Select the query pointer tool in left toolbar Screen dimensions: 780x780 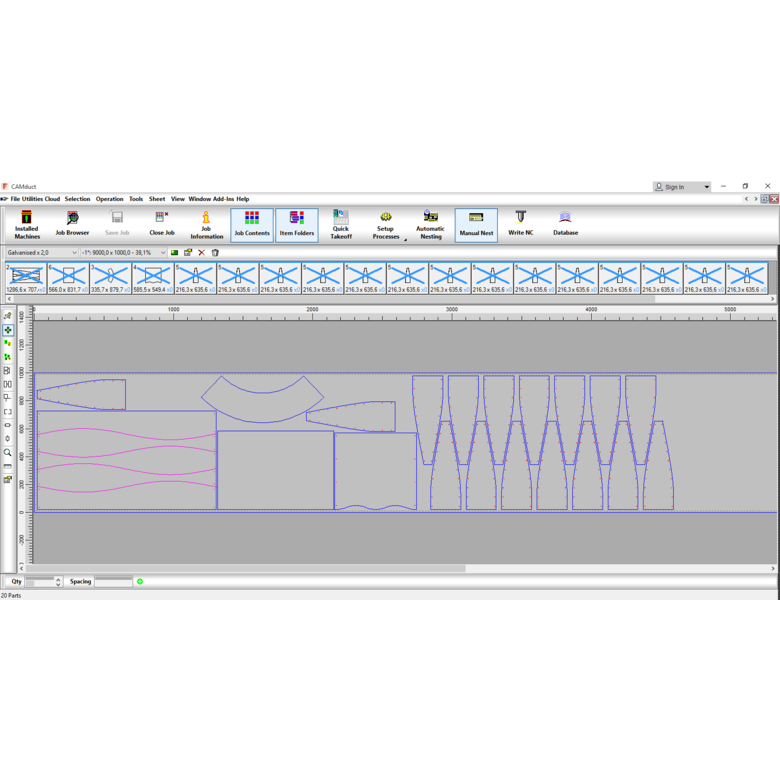[7, 316]
